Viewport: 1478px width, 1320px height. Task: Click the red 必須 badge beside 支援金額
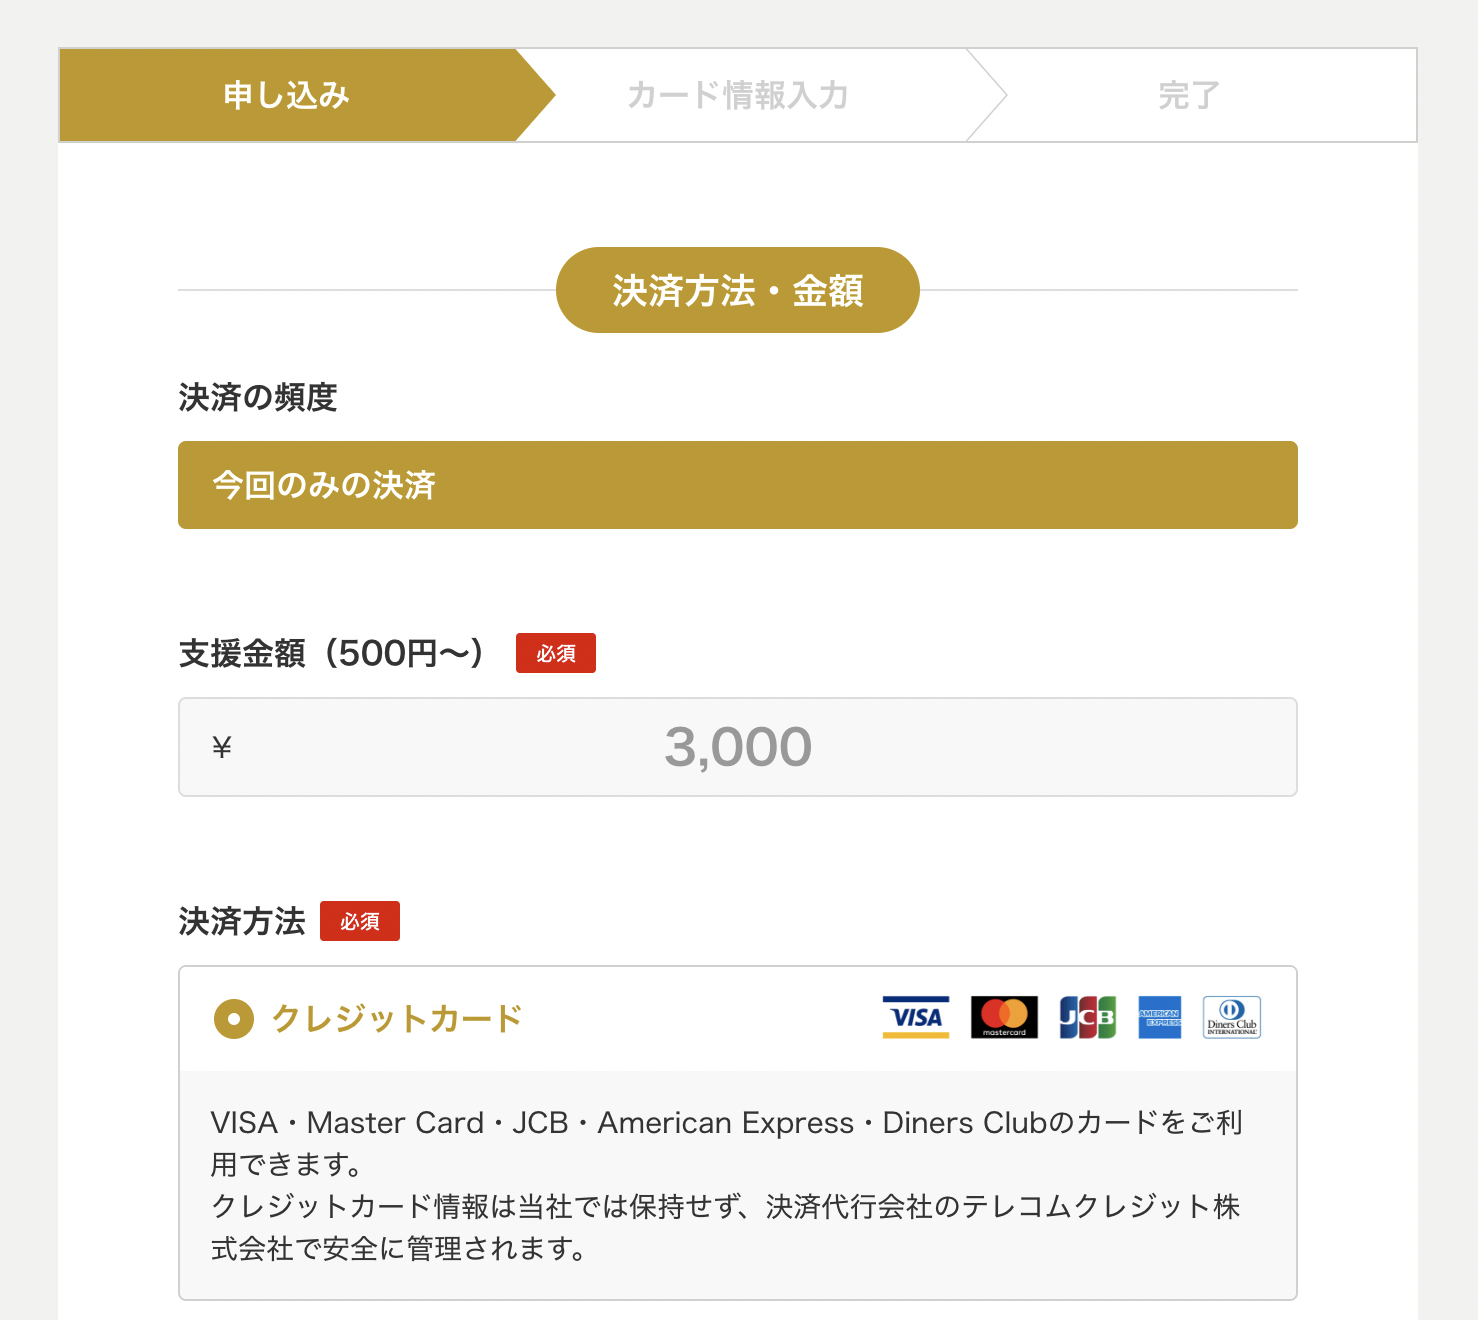[x=555, y=653]
